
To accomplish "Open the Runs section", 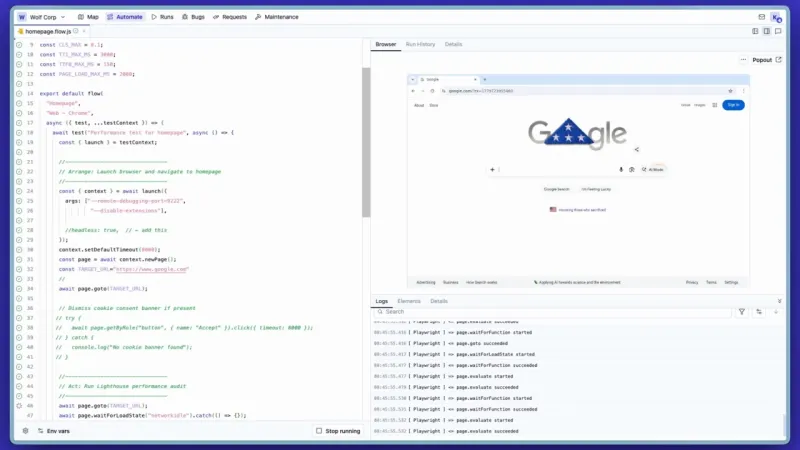I will (x=162, y=17).
